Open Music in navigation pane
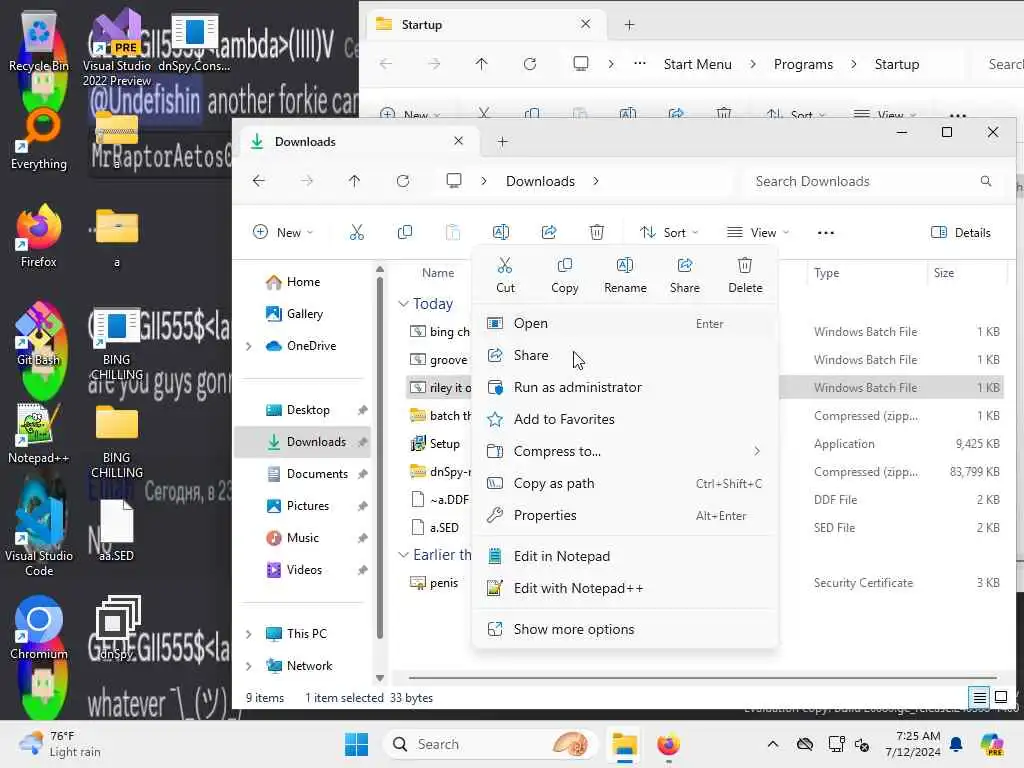The image size is (1024, 768). pos(302,538)
